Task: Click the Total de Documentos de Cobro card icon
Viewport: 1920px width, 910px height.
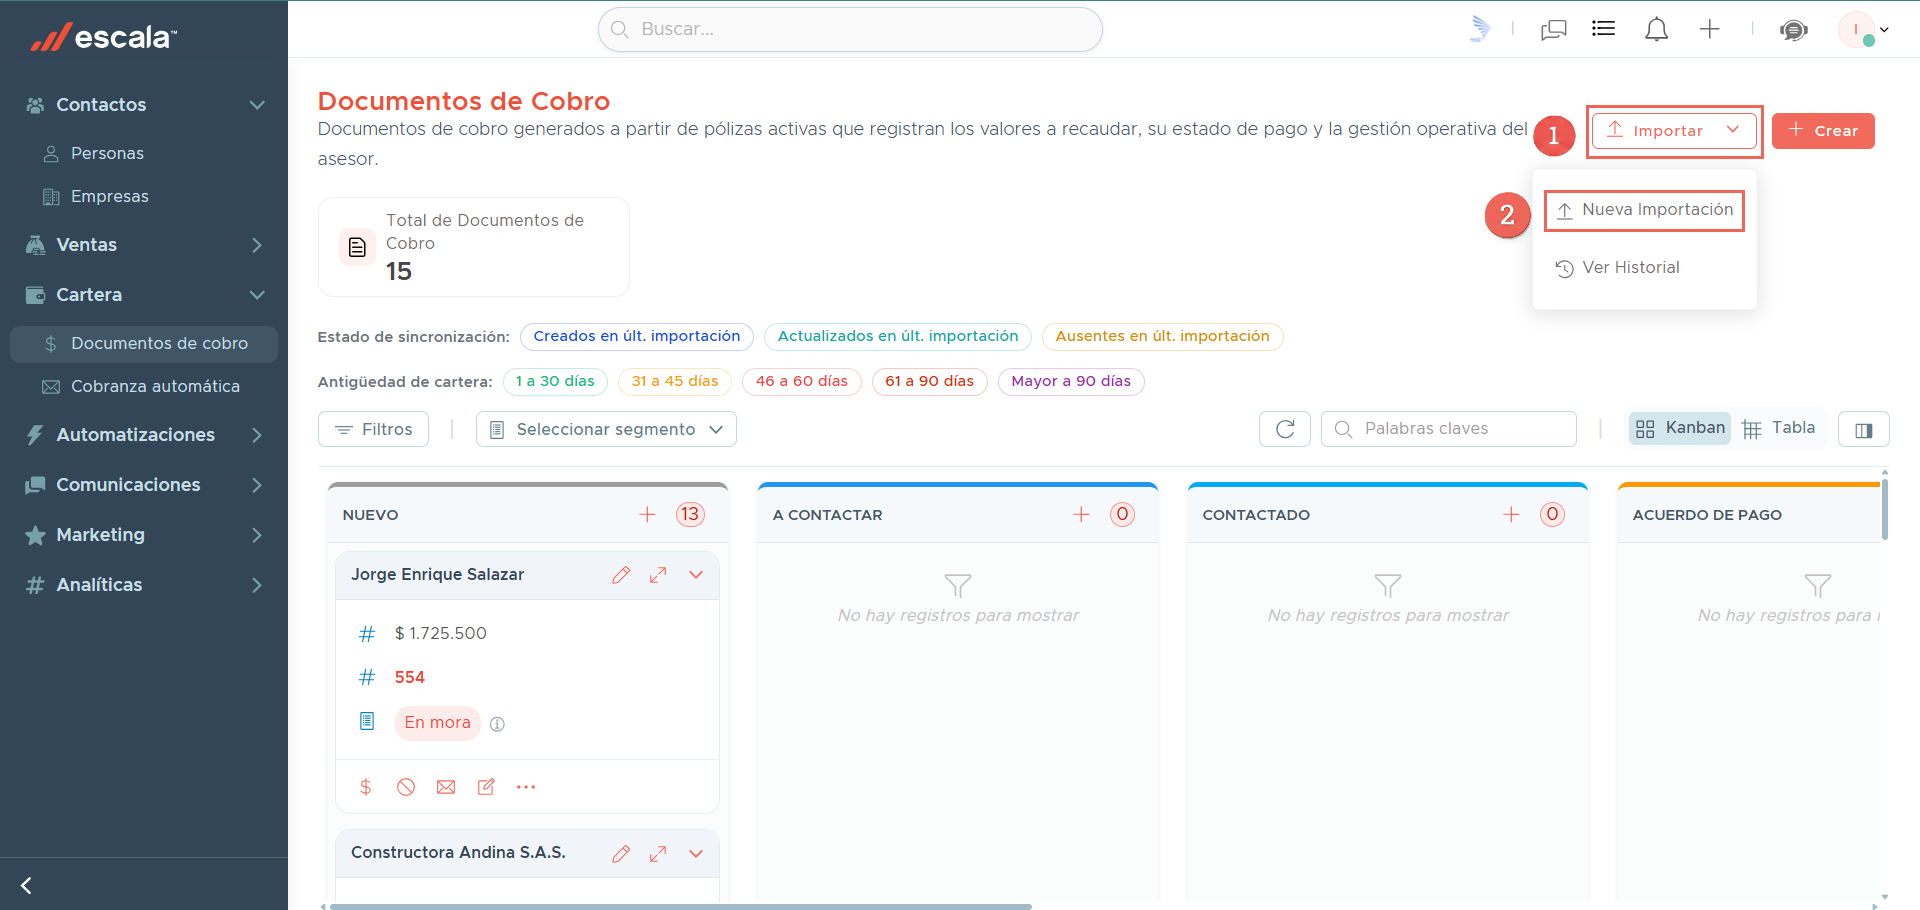Action: (357, 247)
